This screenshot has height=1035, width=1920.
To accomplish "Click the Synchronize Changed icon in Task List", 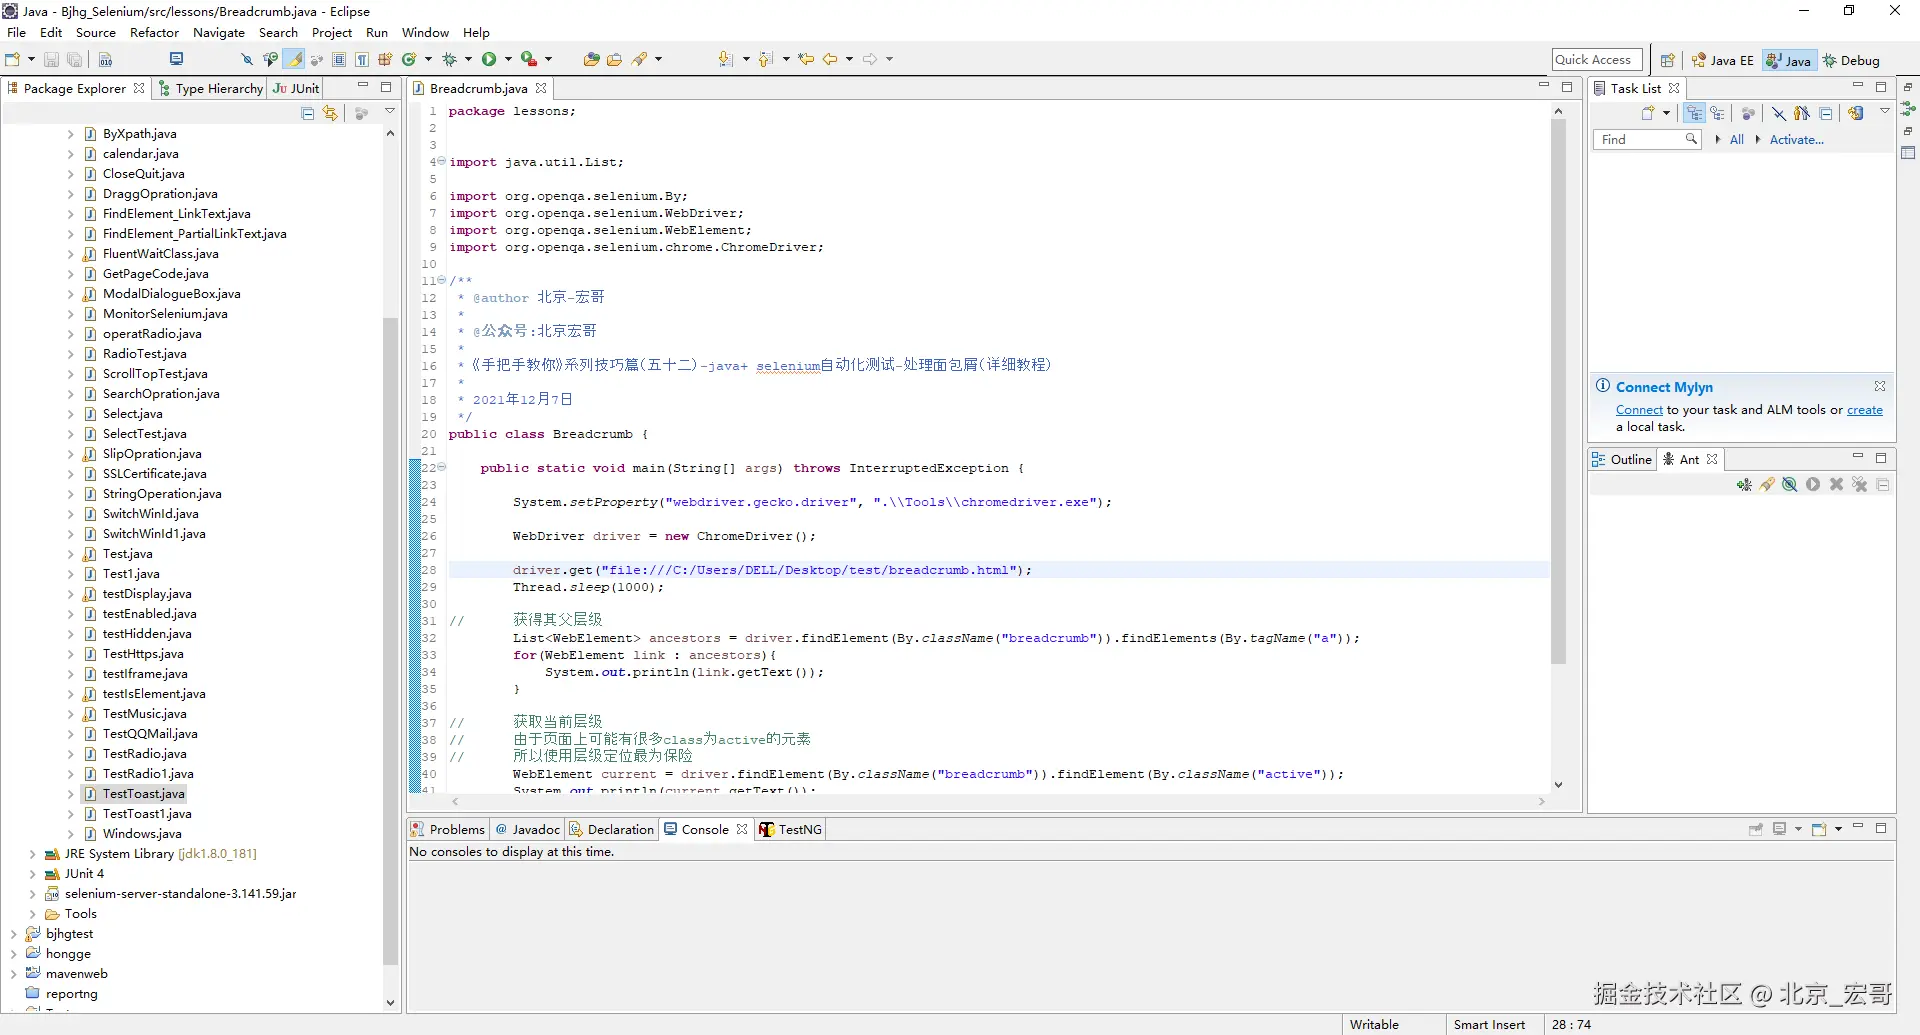I will [x=1856, y=113].
